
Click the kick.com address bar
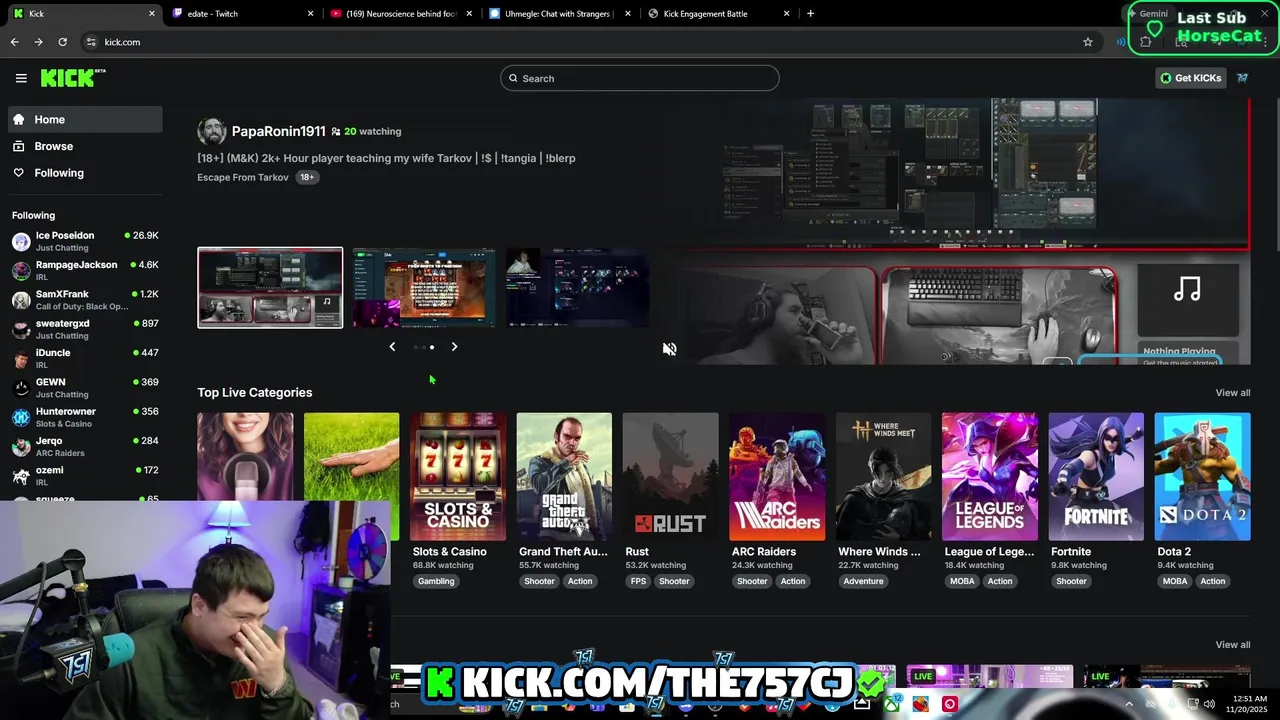tap(580, 42)
